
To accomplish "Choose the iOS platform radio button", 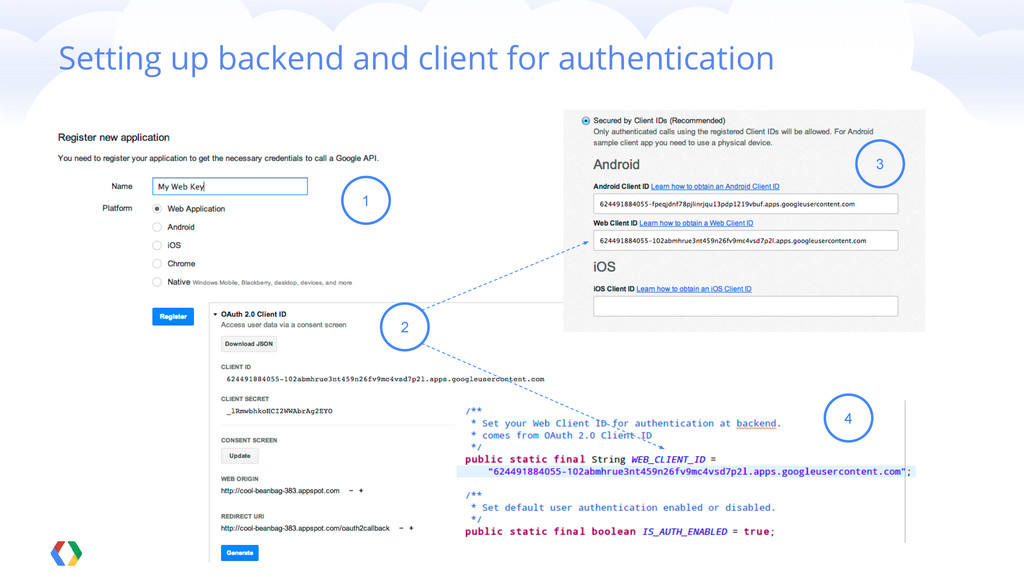I will (157, 245).
